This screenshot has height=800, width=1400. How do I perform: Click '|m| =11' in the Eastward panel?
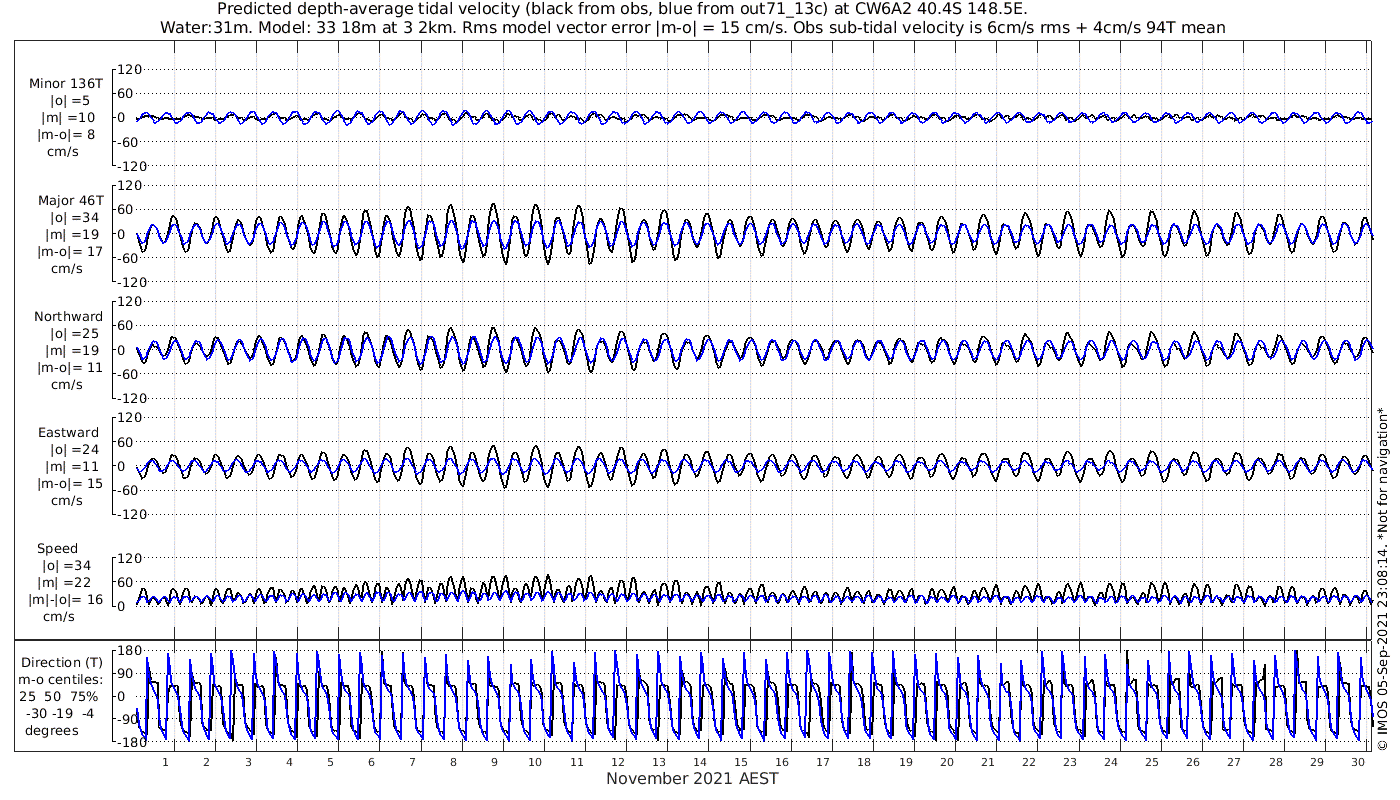[70, 467]
